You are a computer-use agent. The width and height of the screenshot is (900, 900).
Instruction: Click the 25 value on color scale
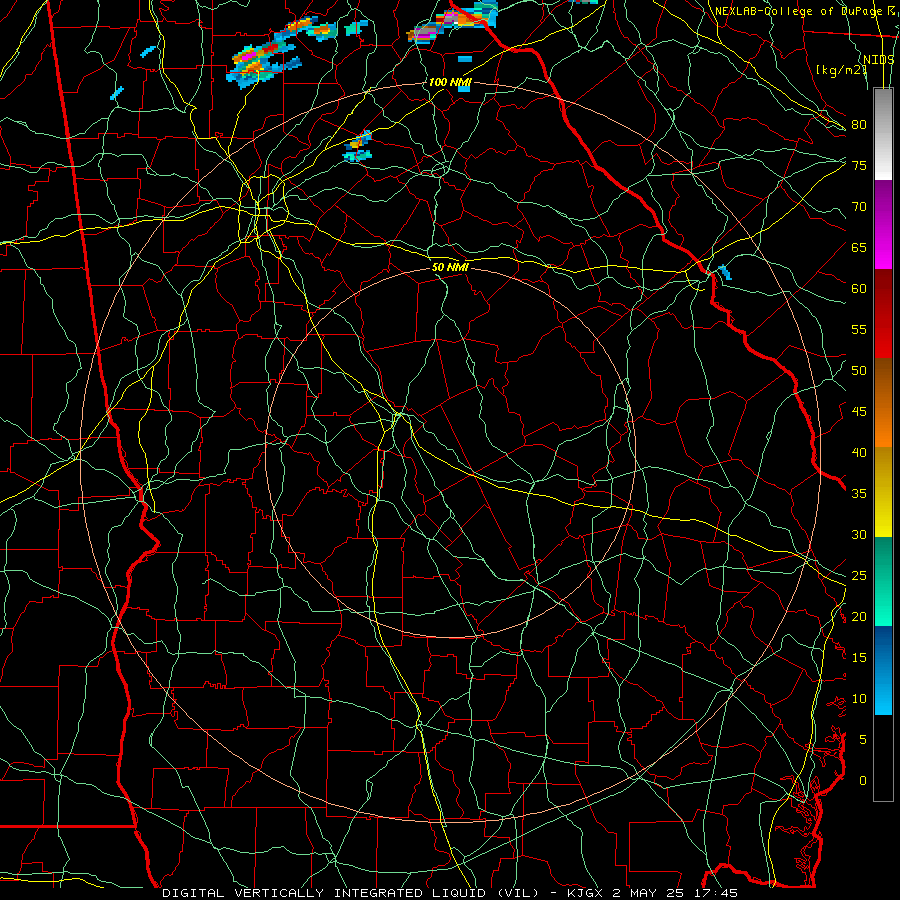pyautogui.click(x=859, y=576)
